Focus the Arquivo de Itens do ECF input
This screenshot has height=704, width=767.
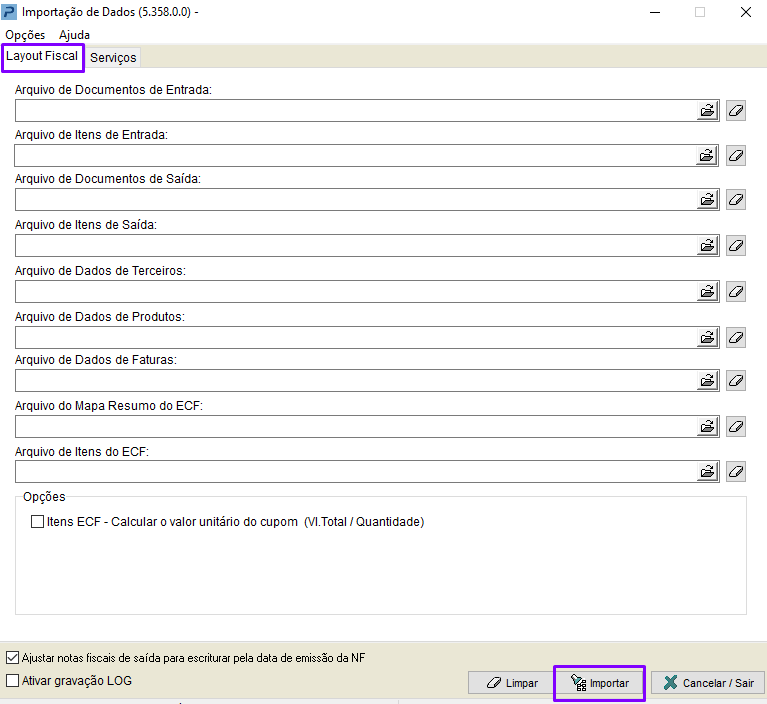(x=356, y=472)
